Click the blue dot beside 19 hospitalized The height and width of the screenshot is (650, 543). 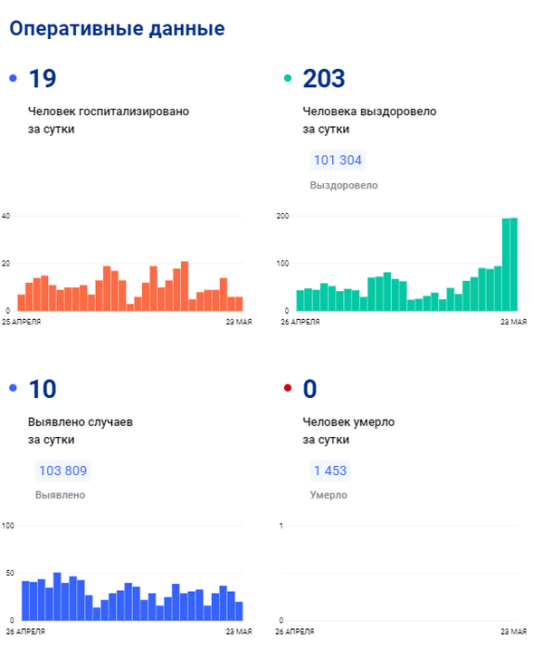[13, 78]
